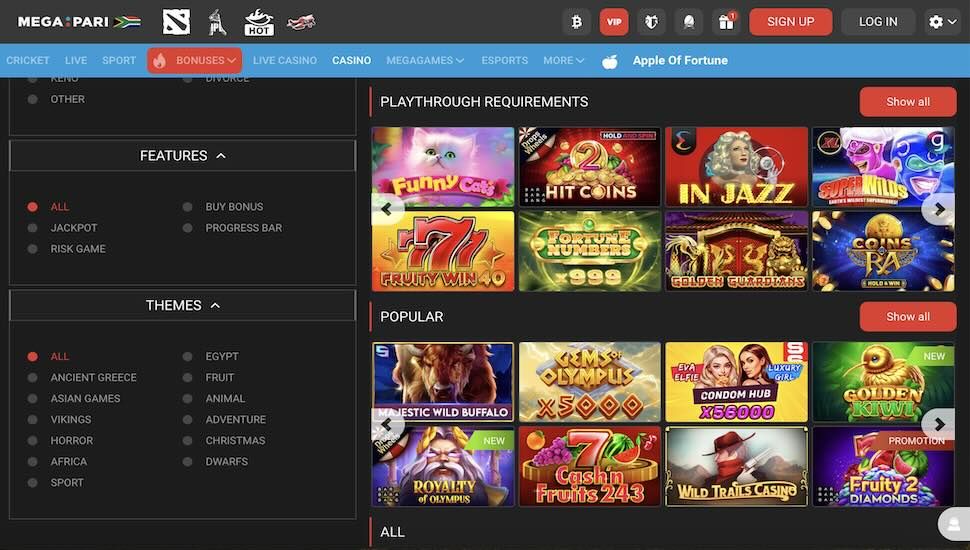
Task: Expand the More menu
Action: pos(564,61)
